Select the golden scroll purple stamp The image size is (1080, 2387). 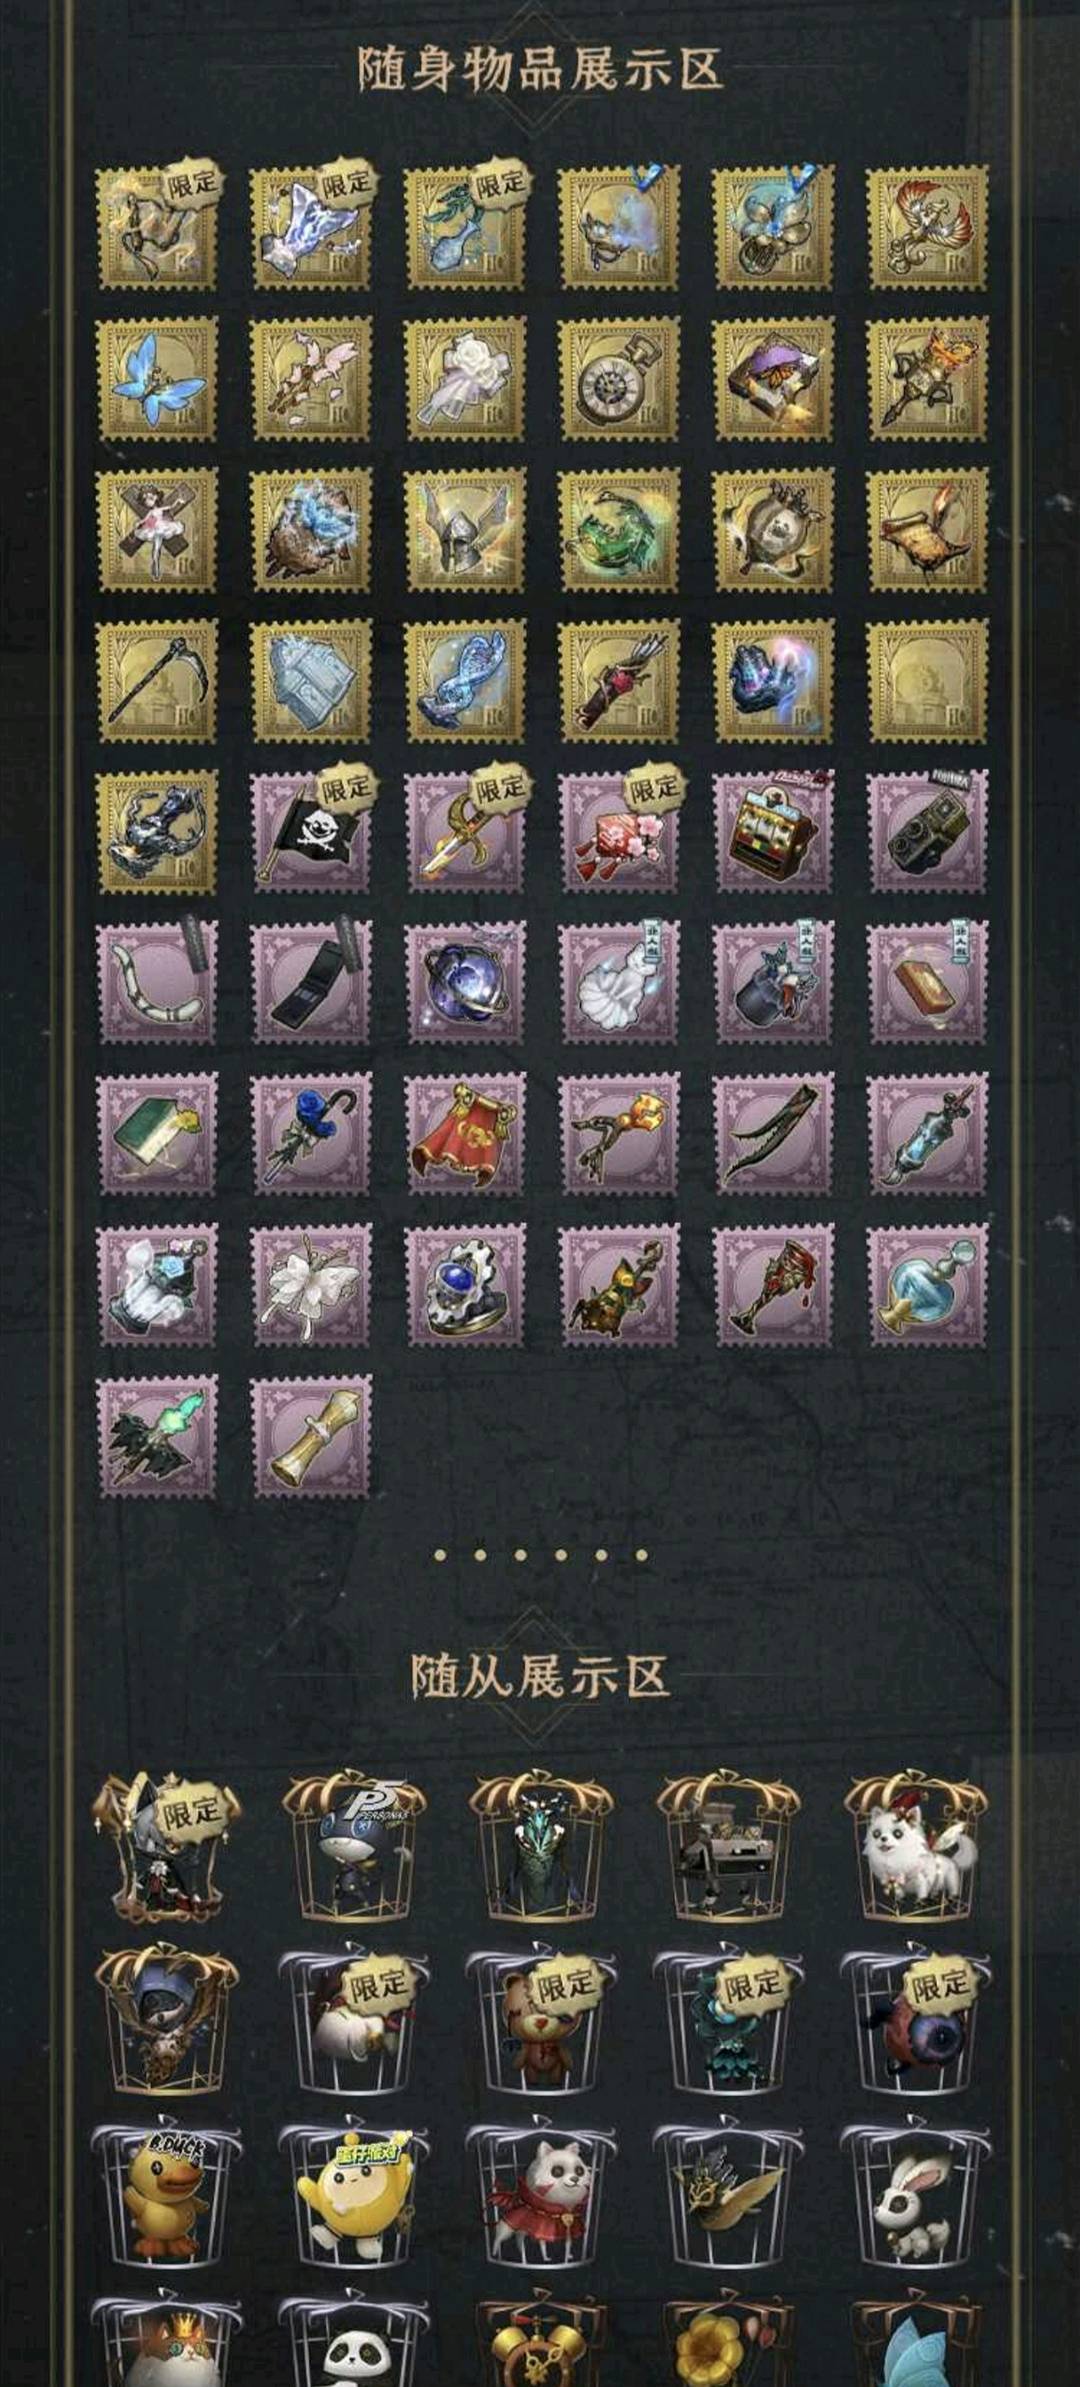tap(311, 1437)
